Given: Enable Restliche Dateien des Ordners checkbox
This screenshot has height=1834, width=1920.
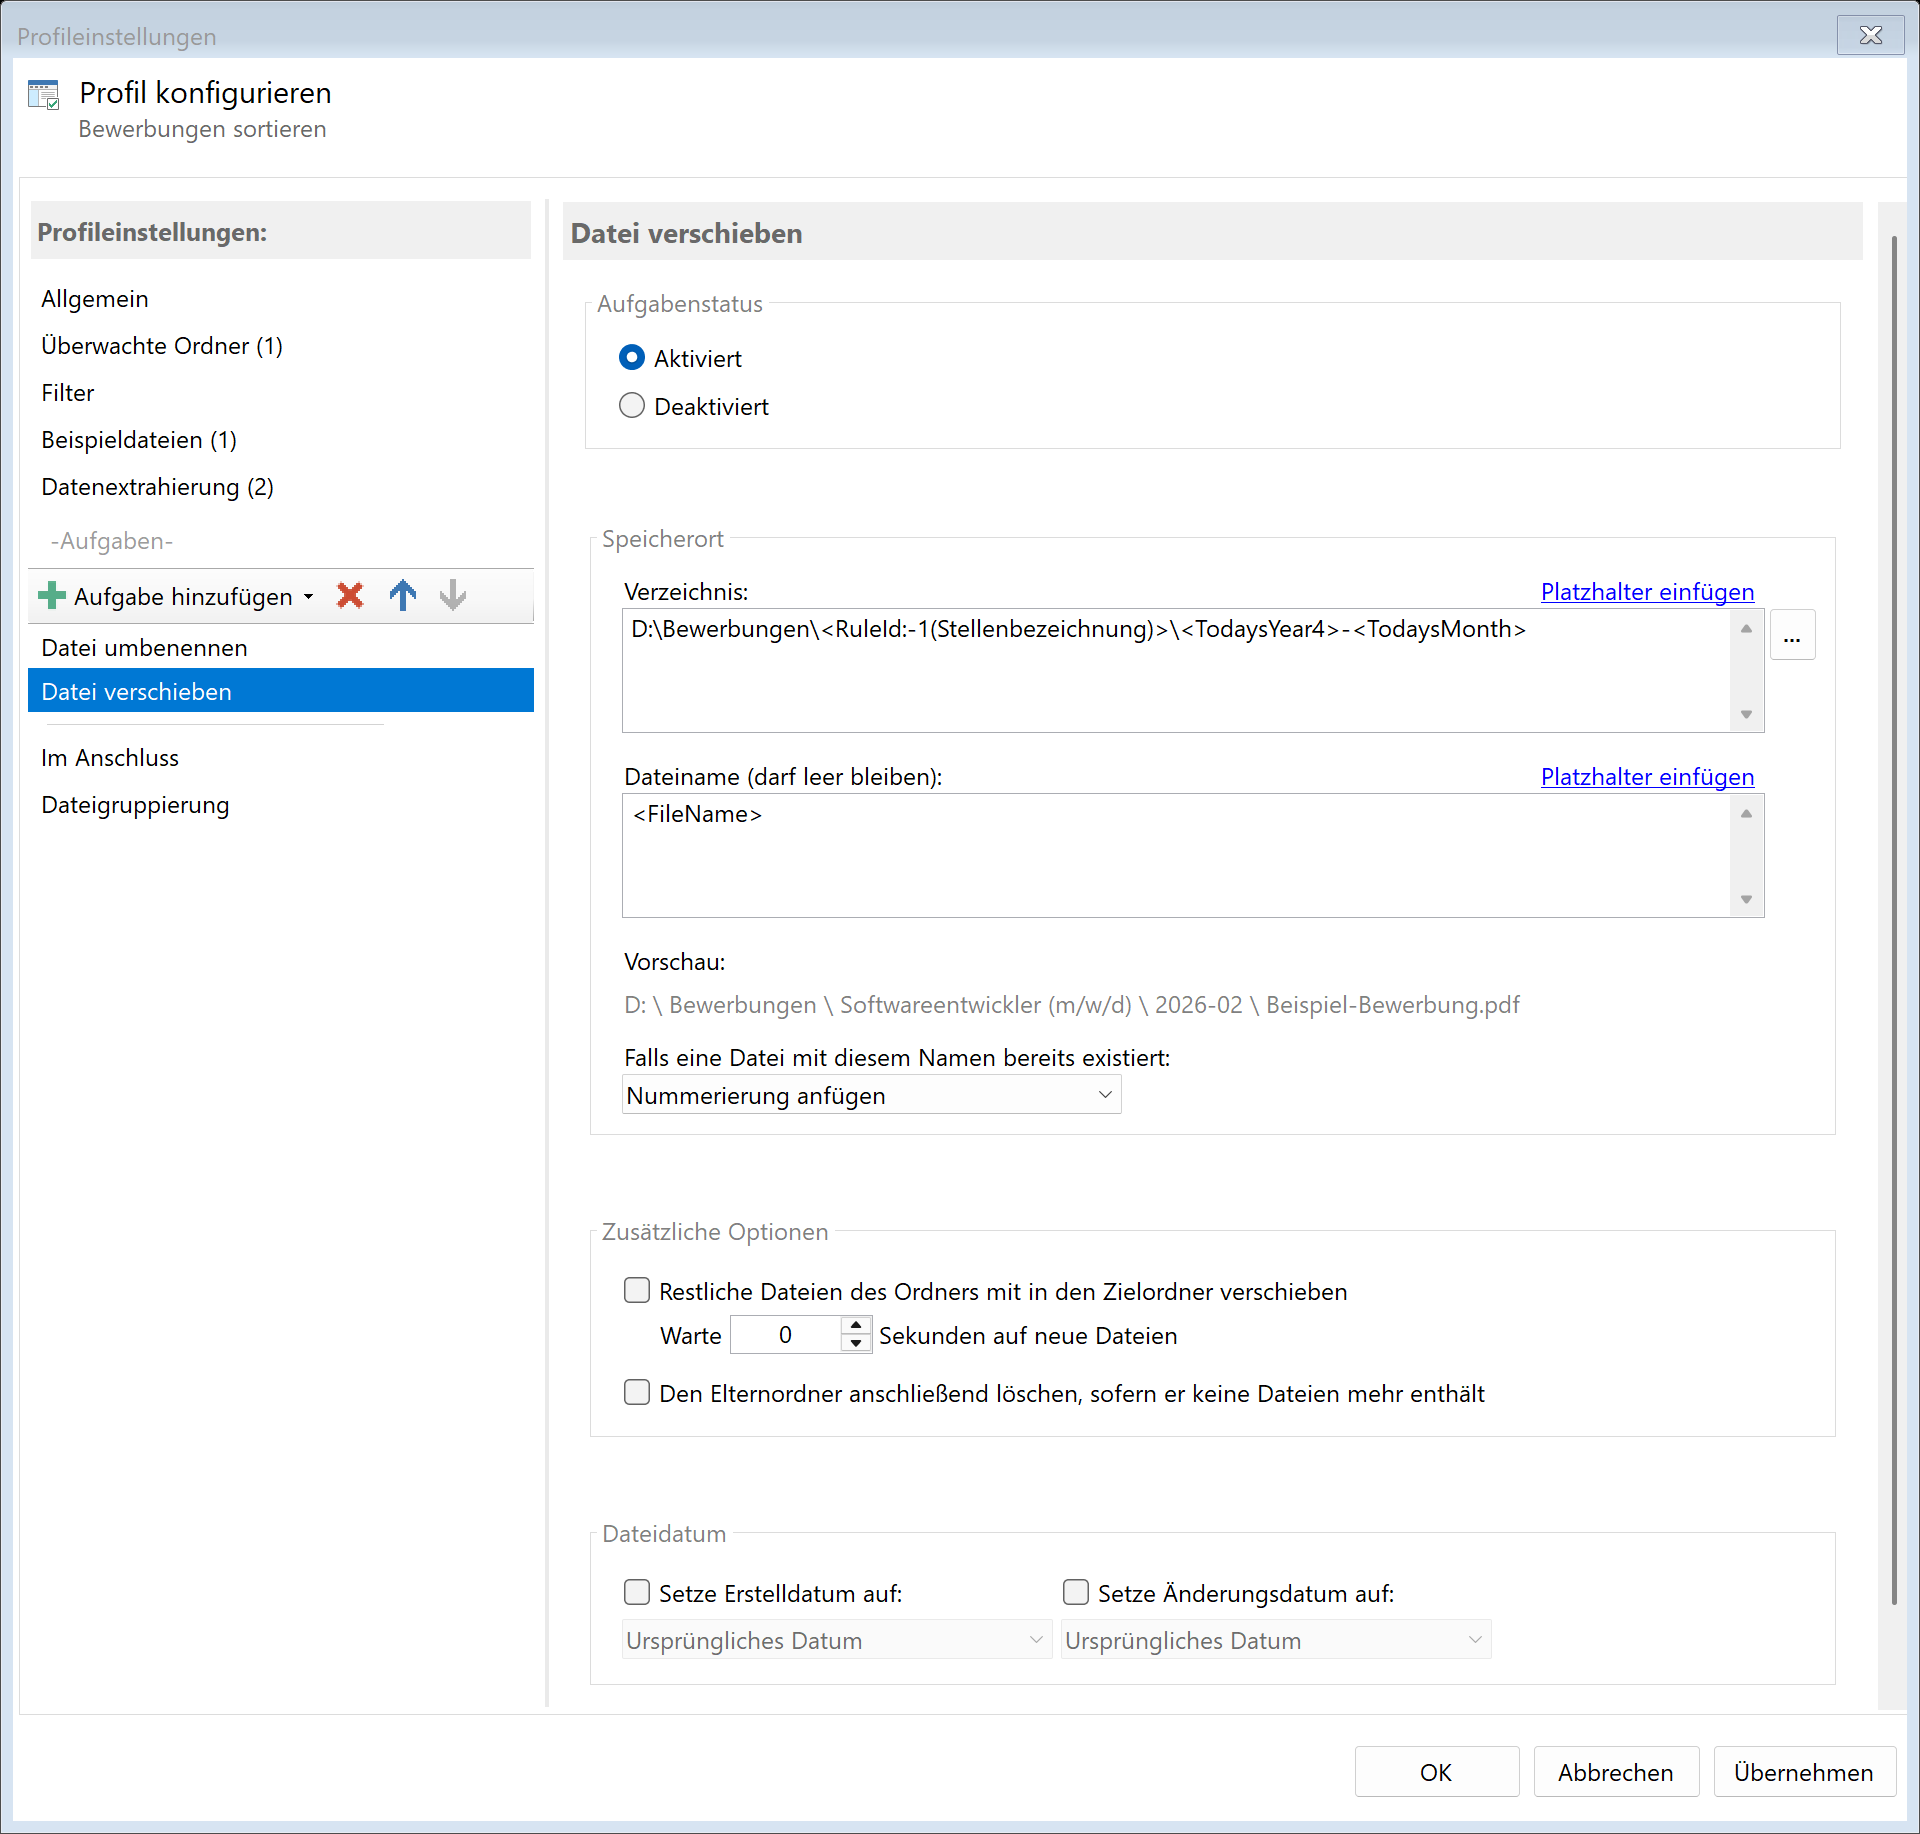Looking at the screenshot, I should click(637, 1291).
